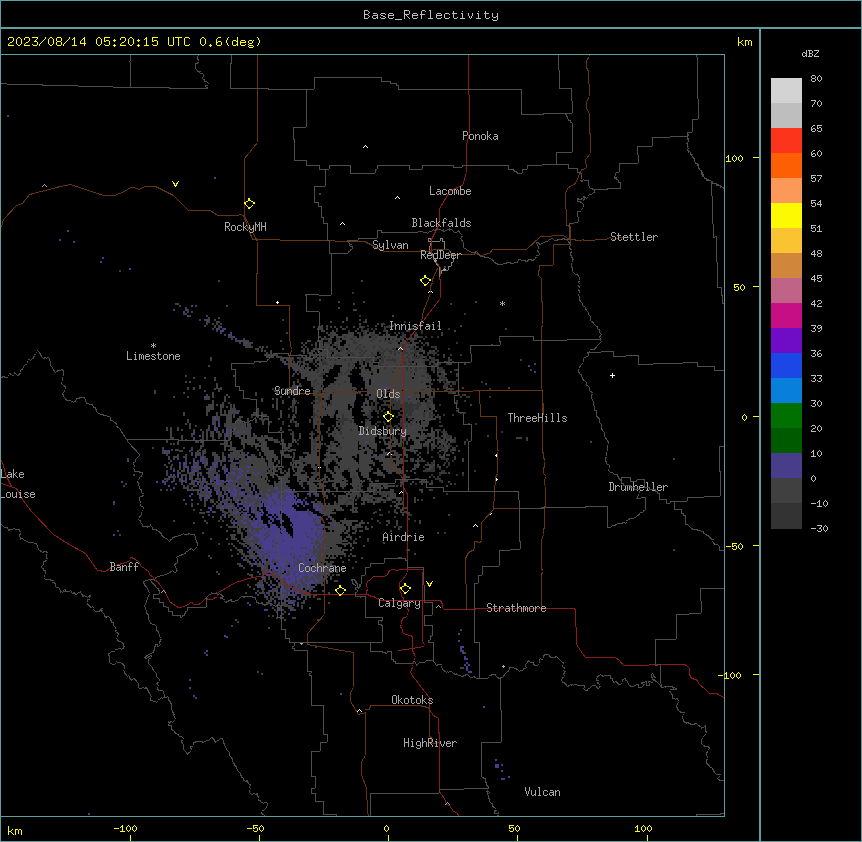Viewport: 862px width, 842px height.
Task: Click the Limestone label
Action: click(153, 356)
